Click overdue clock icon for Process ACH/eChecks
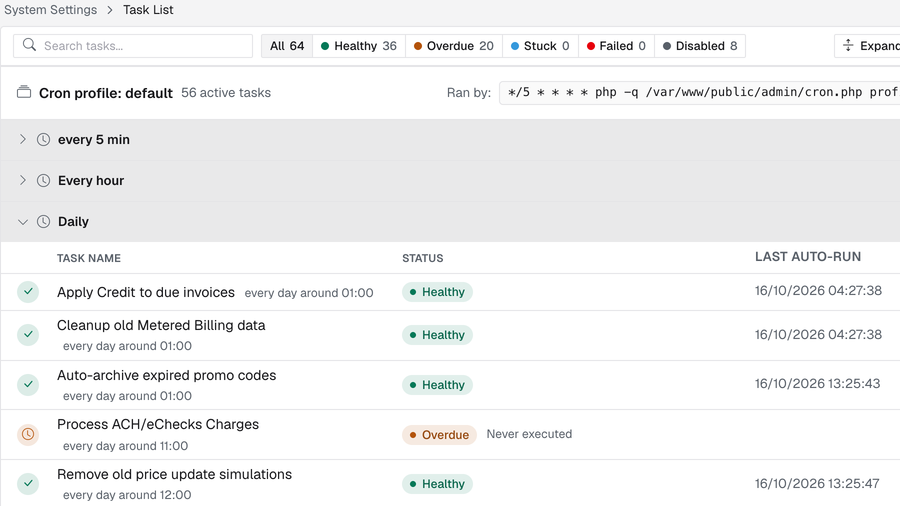Screen dimensions: 900x506 (x=28, y=434)
